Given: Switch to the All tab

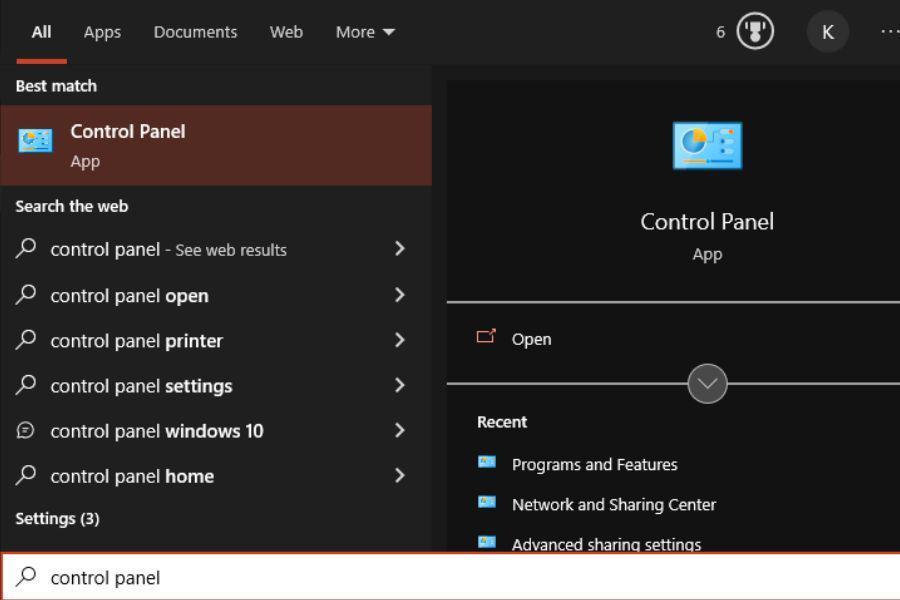Looking at the screenshot, I should click(41, 32).
